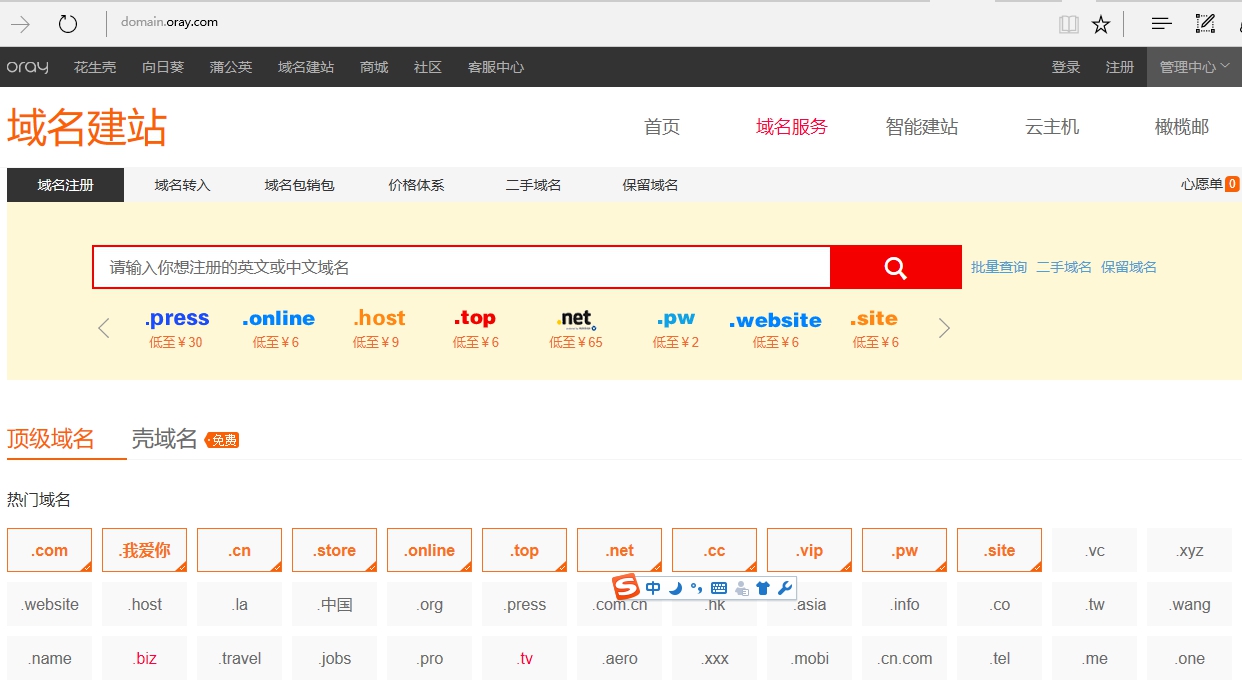Uncheck the .store domain option

point(334,550)
